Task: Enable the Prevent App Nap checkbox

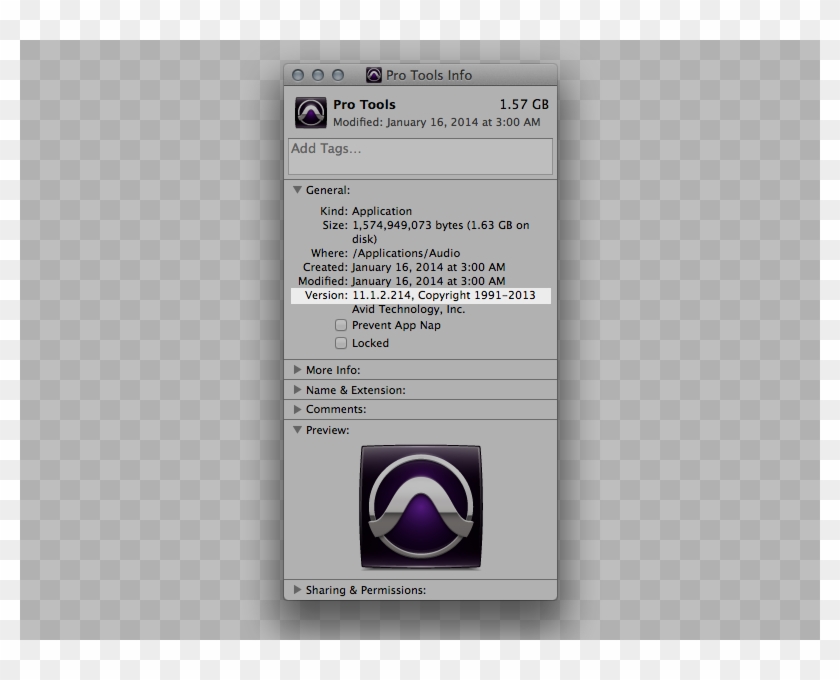Action: [x=341, y=325]
